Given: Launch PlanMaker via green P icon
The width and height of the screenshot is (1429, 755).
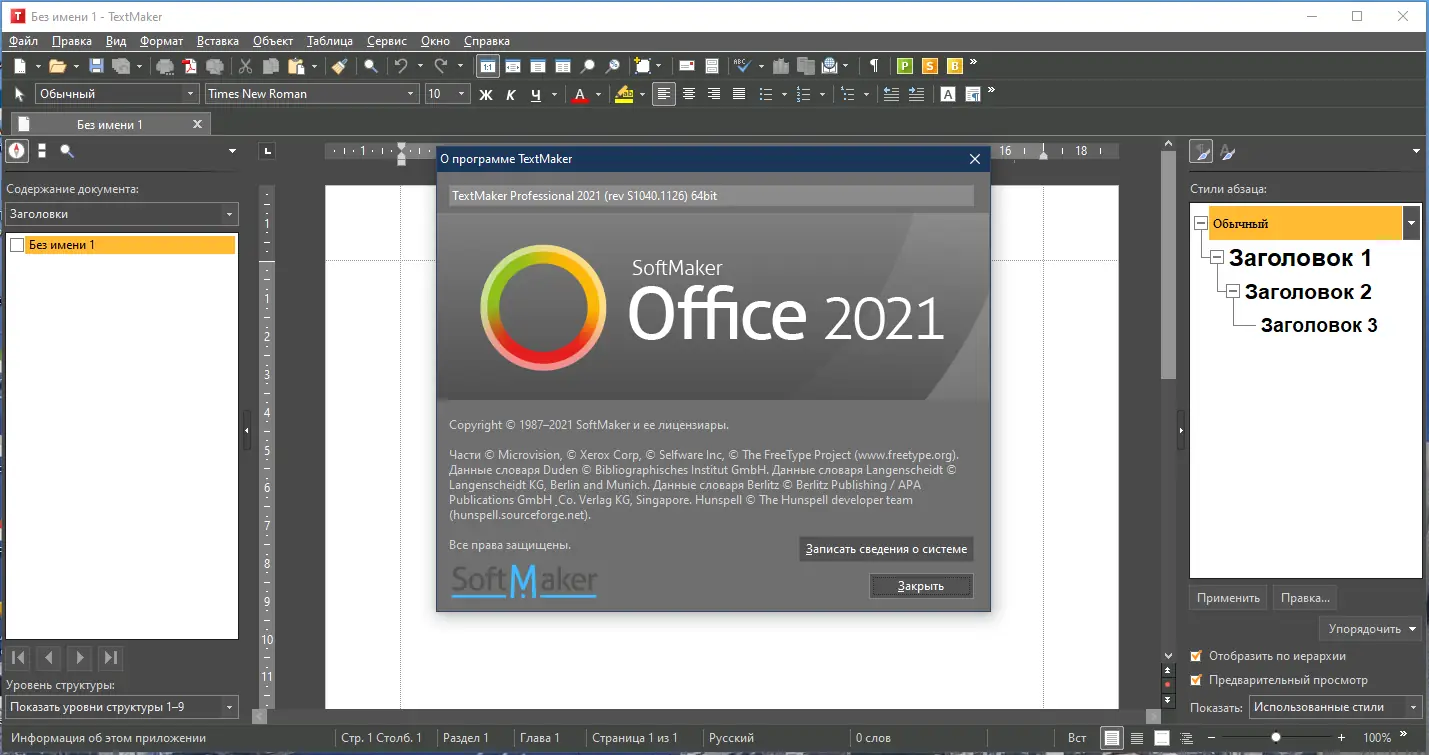Looking at the screenshot, I should click(905, 66).
